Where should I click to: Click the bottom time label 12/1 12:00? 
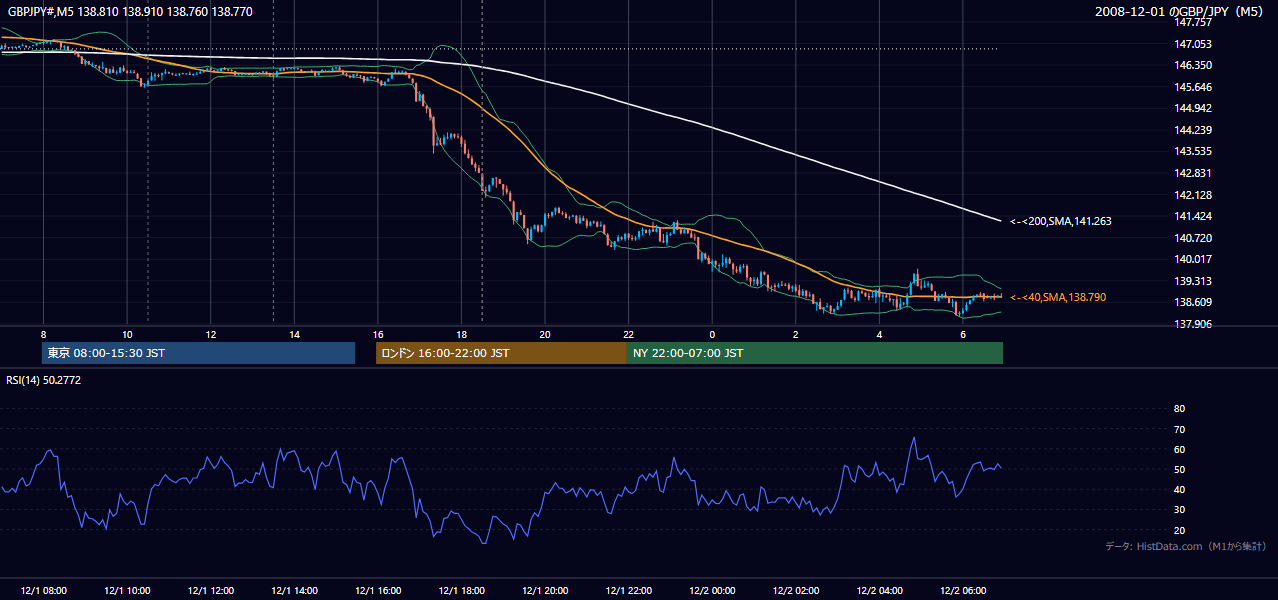211,591
